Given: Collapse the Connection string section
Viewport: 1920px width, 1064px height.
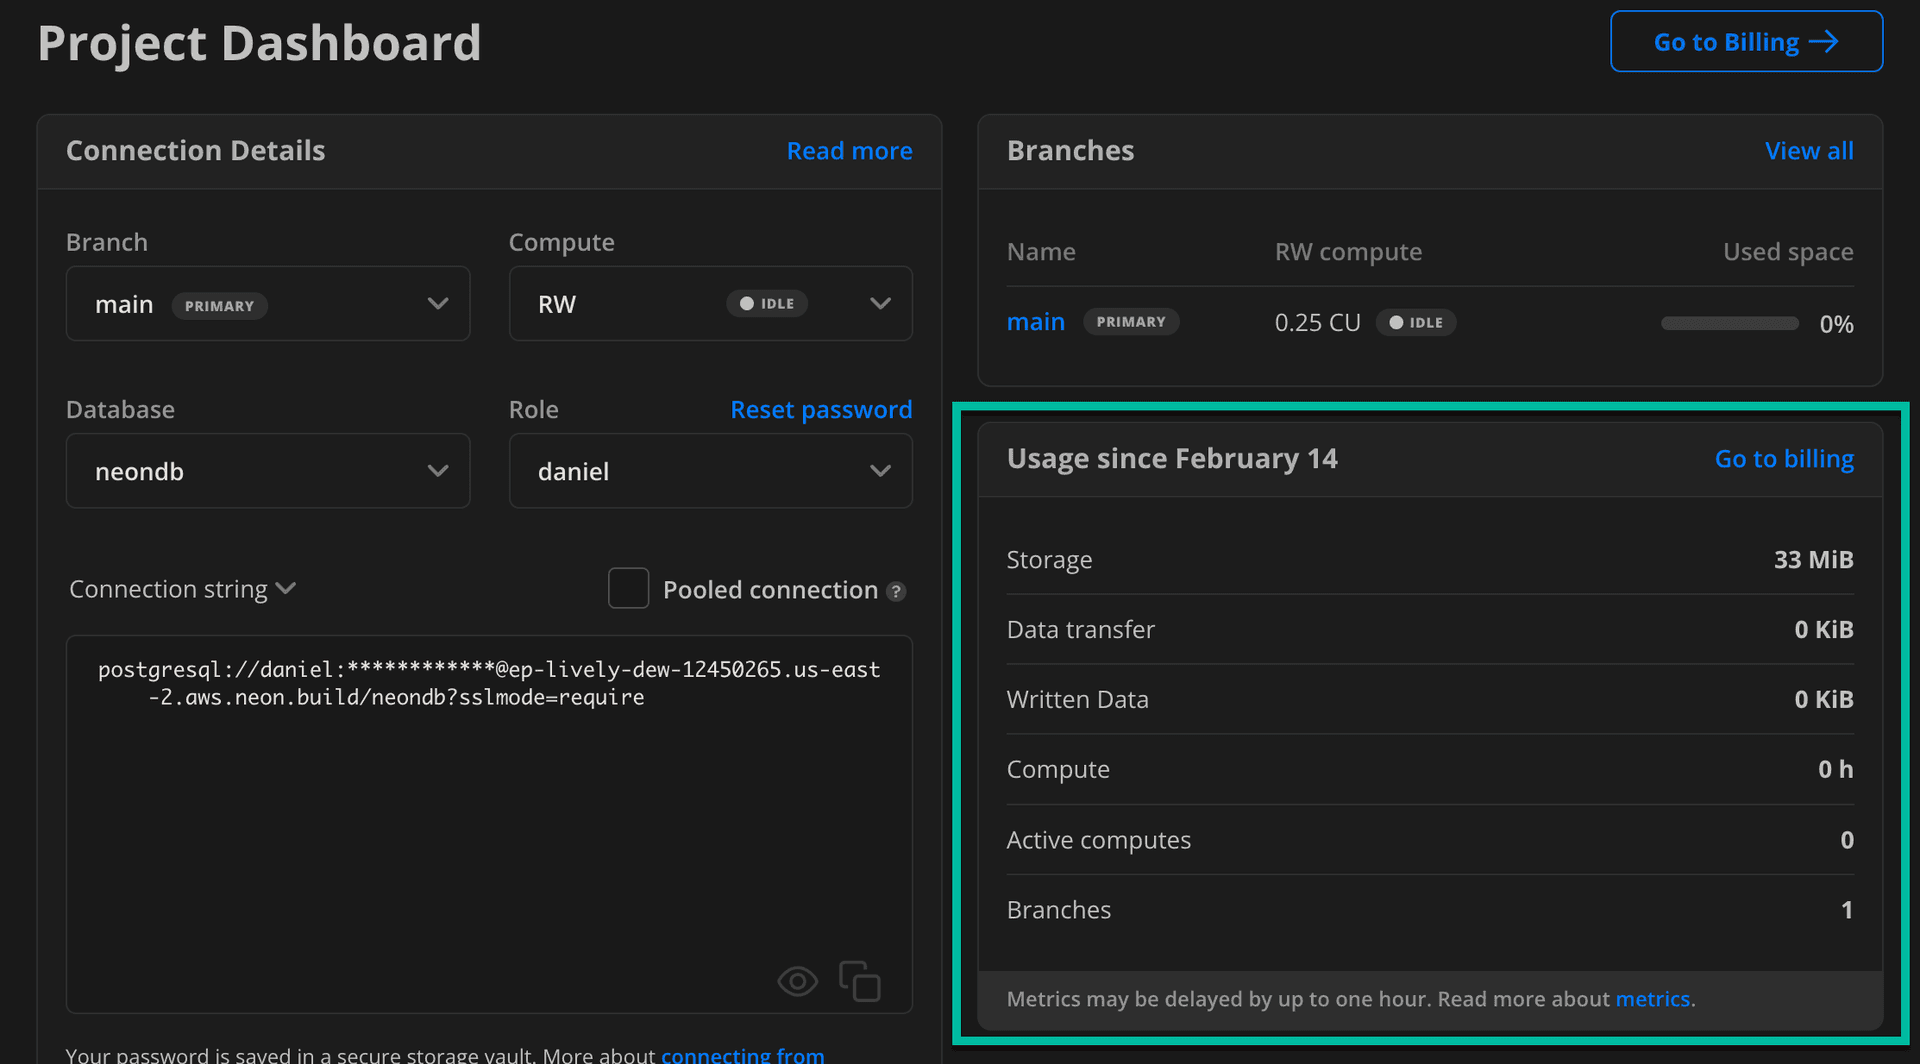Looking at the screenshot, I should [x=287, y=588].
